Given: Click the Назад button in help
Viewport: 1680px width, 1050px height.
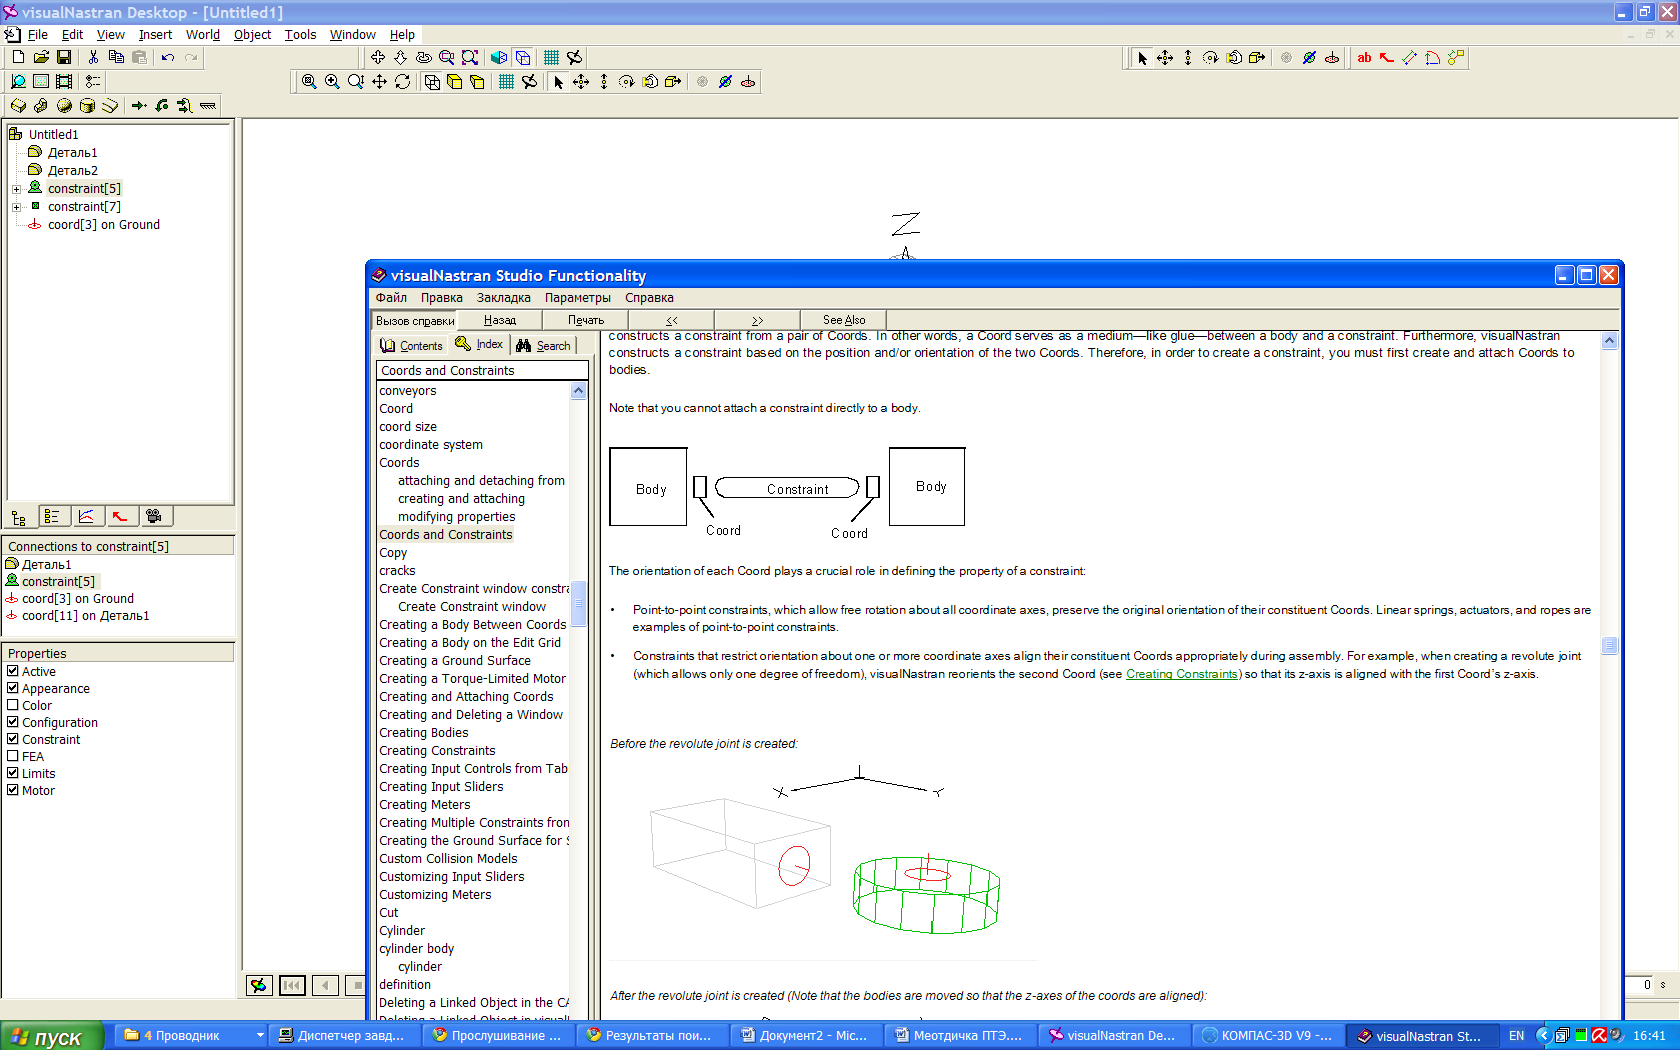Looking at the screenshot, I should 500,320.
